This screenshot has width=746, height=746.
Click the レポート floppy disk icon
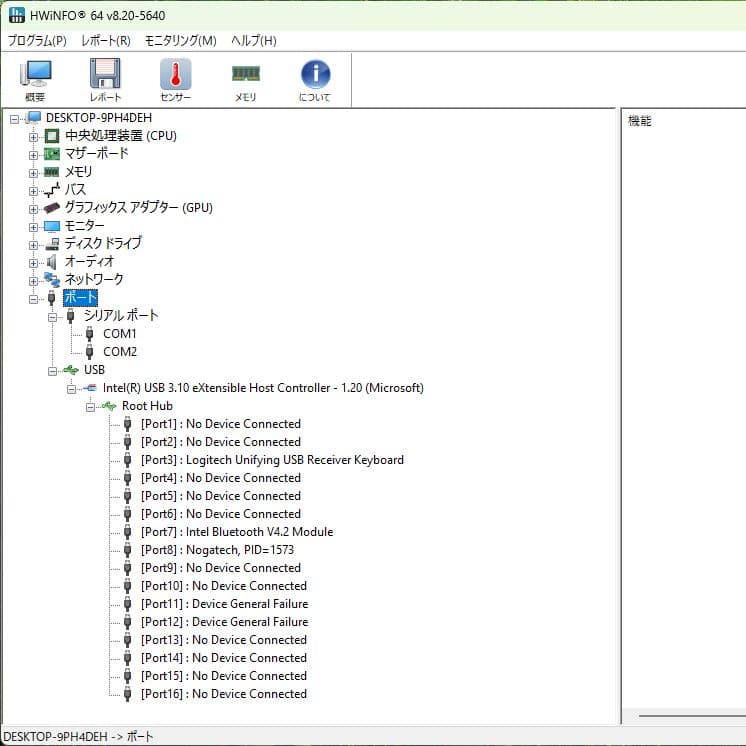[105, 79]
